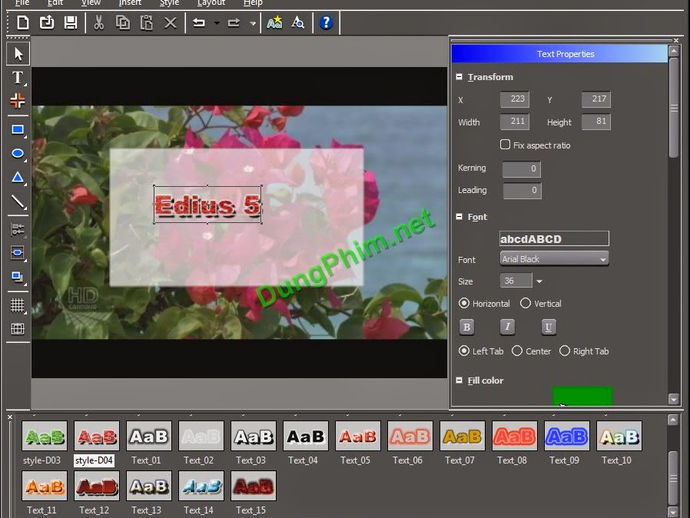Close the style list panel
The width and height of the screenshot is (690, 518).
[10, 416]
